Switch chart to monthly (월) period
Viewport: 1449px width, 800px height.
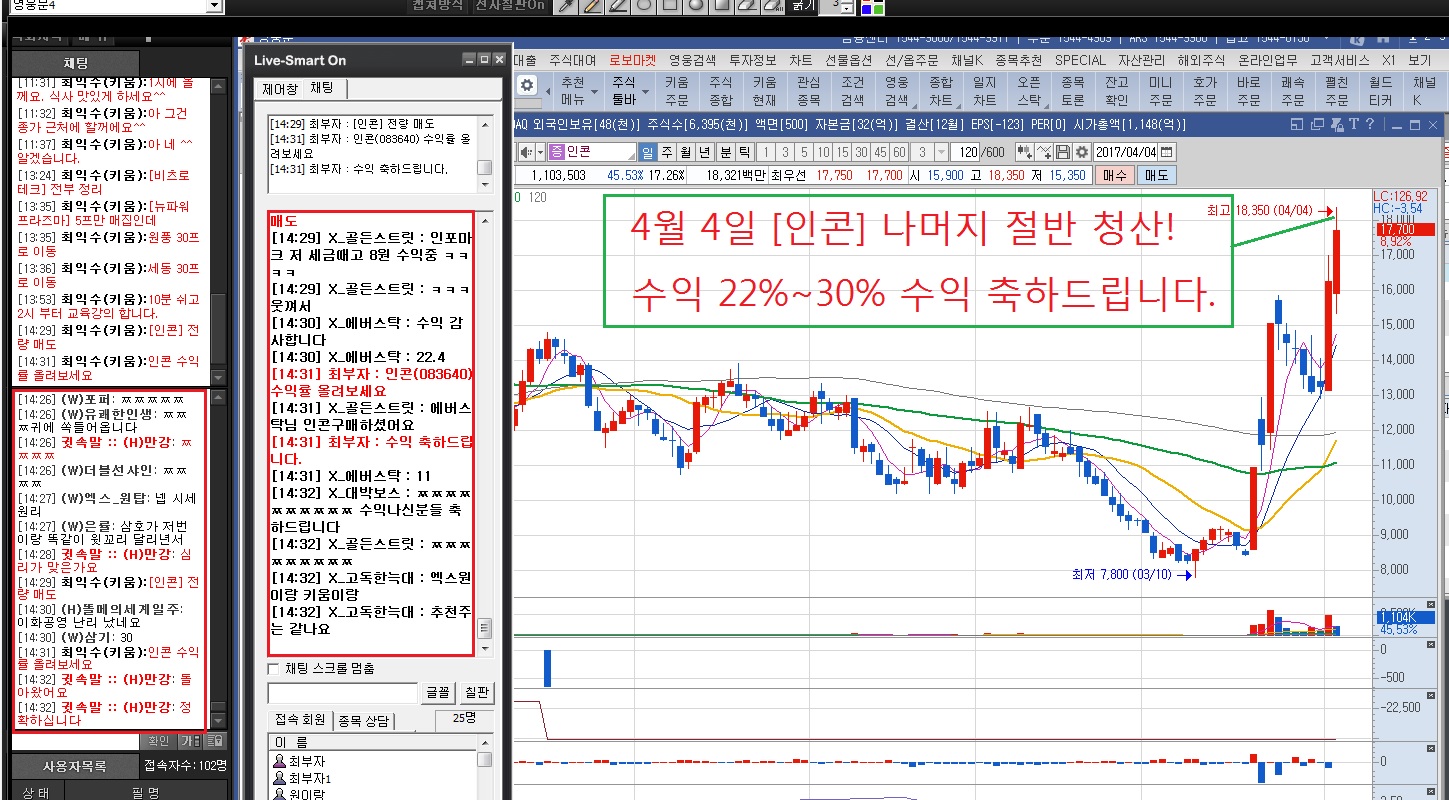685,152
